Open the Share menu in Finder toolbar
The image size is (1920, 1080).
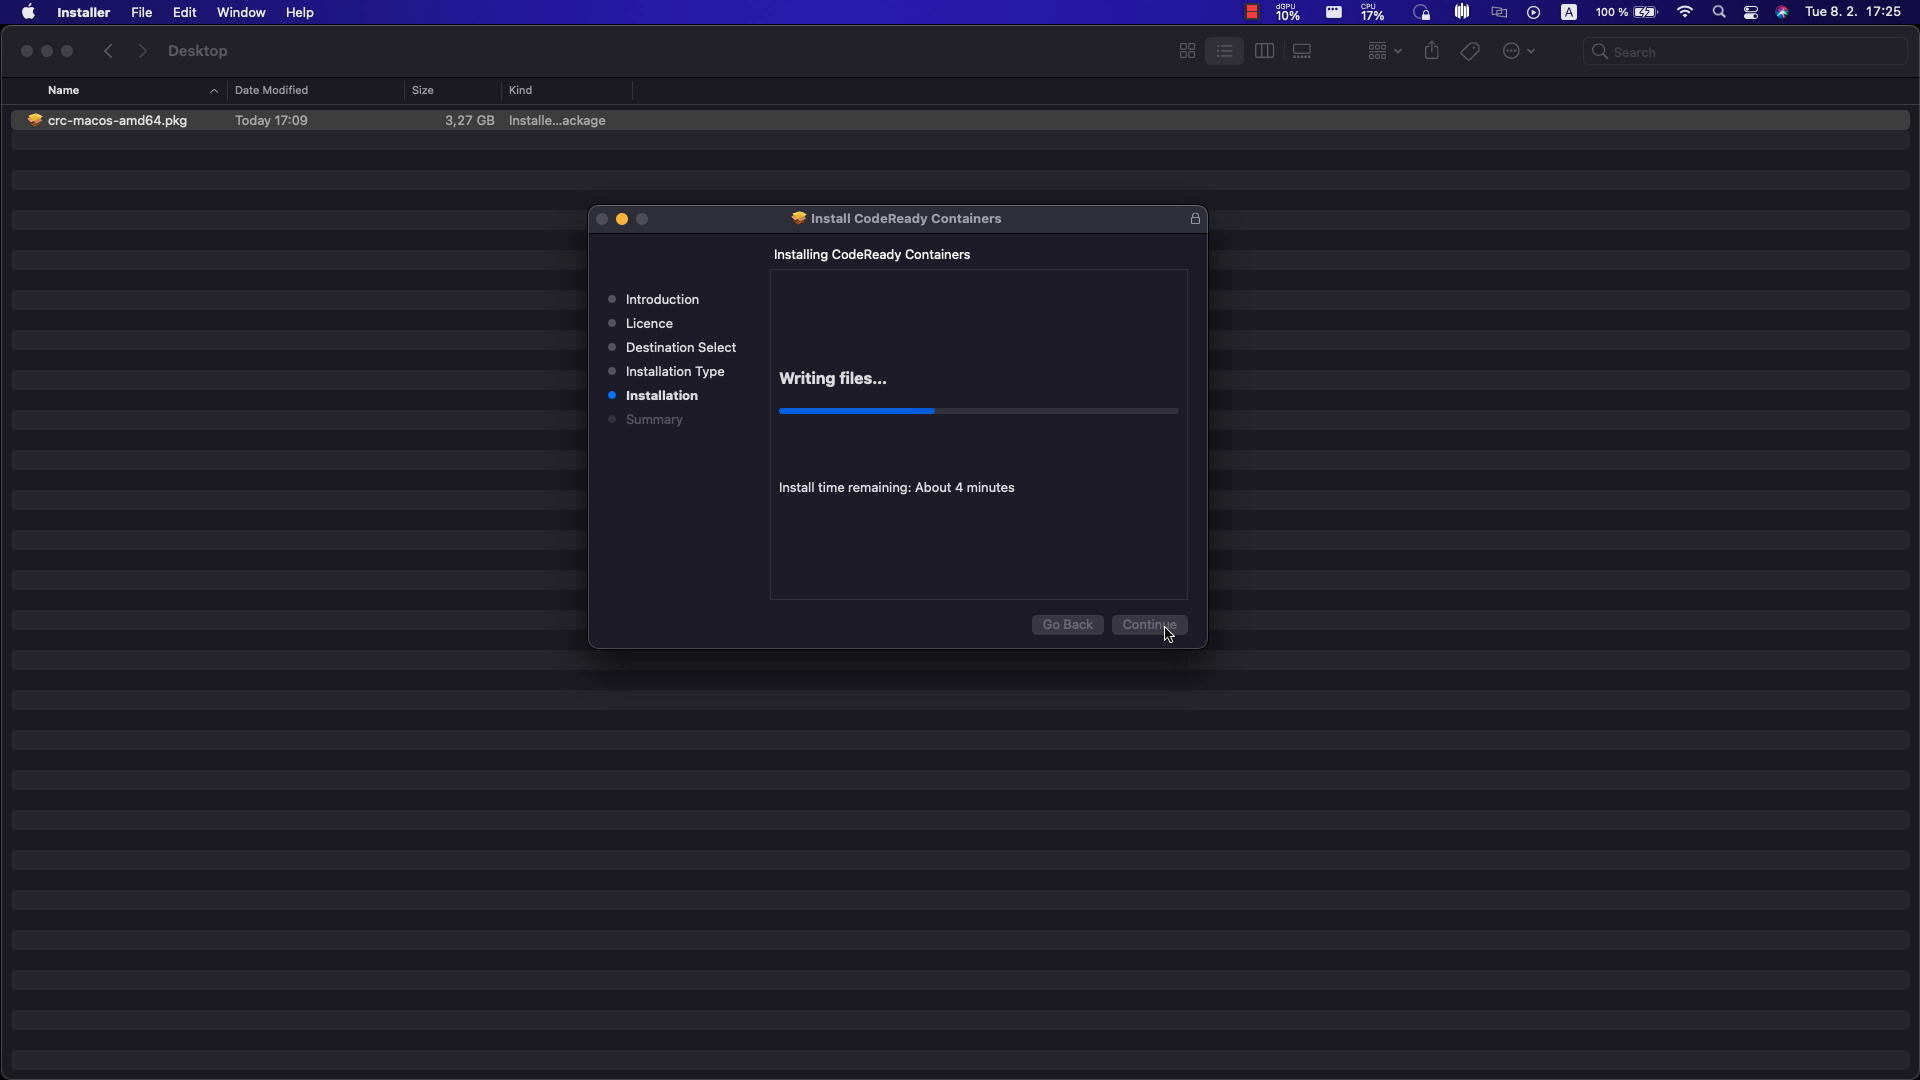point(1432,50)
